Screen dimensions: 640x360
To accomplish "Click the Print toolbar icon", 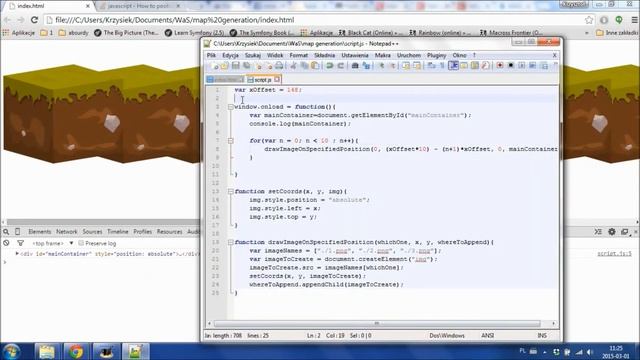I will [279, 66].
